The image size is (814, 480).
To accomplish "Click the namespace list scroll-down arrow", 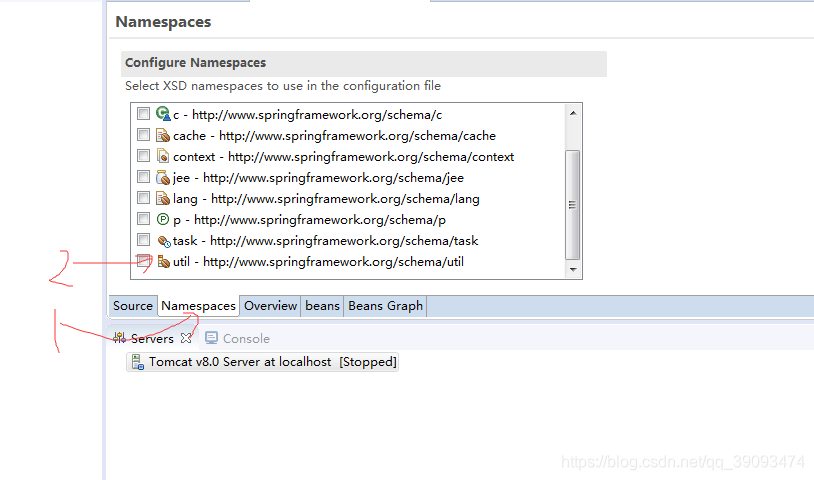I will 573,269.
